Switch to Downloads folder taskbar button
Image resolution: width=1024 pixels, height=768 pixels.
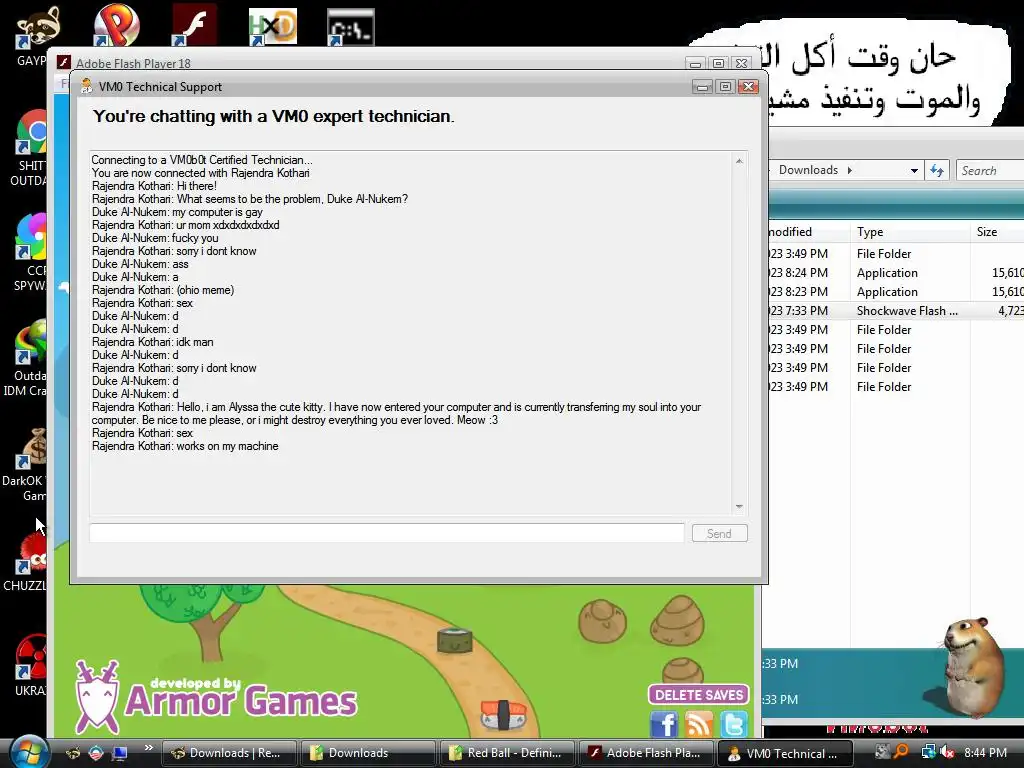coord(367,752)
